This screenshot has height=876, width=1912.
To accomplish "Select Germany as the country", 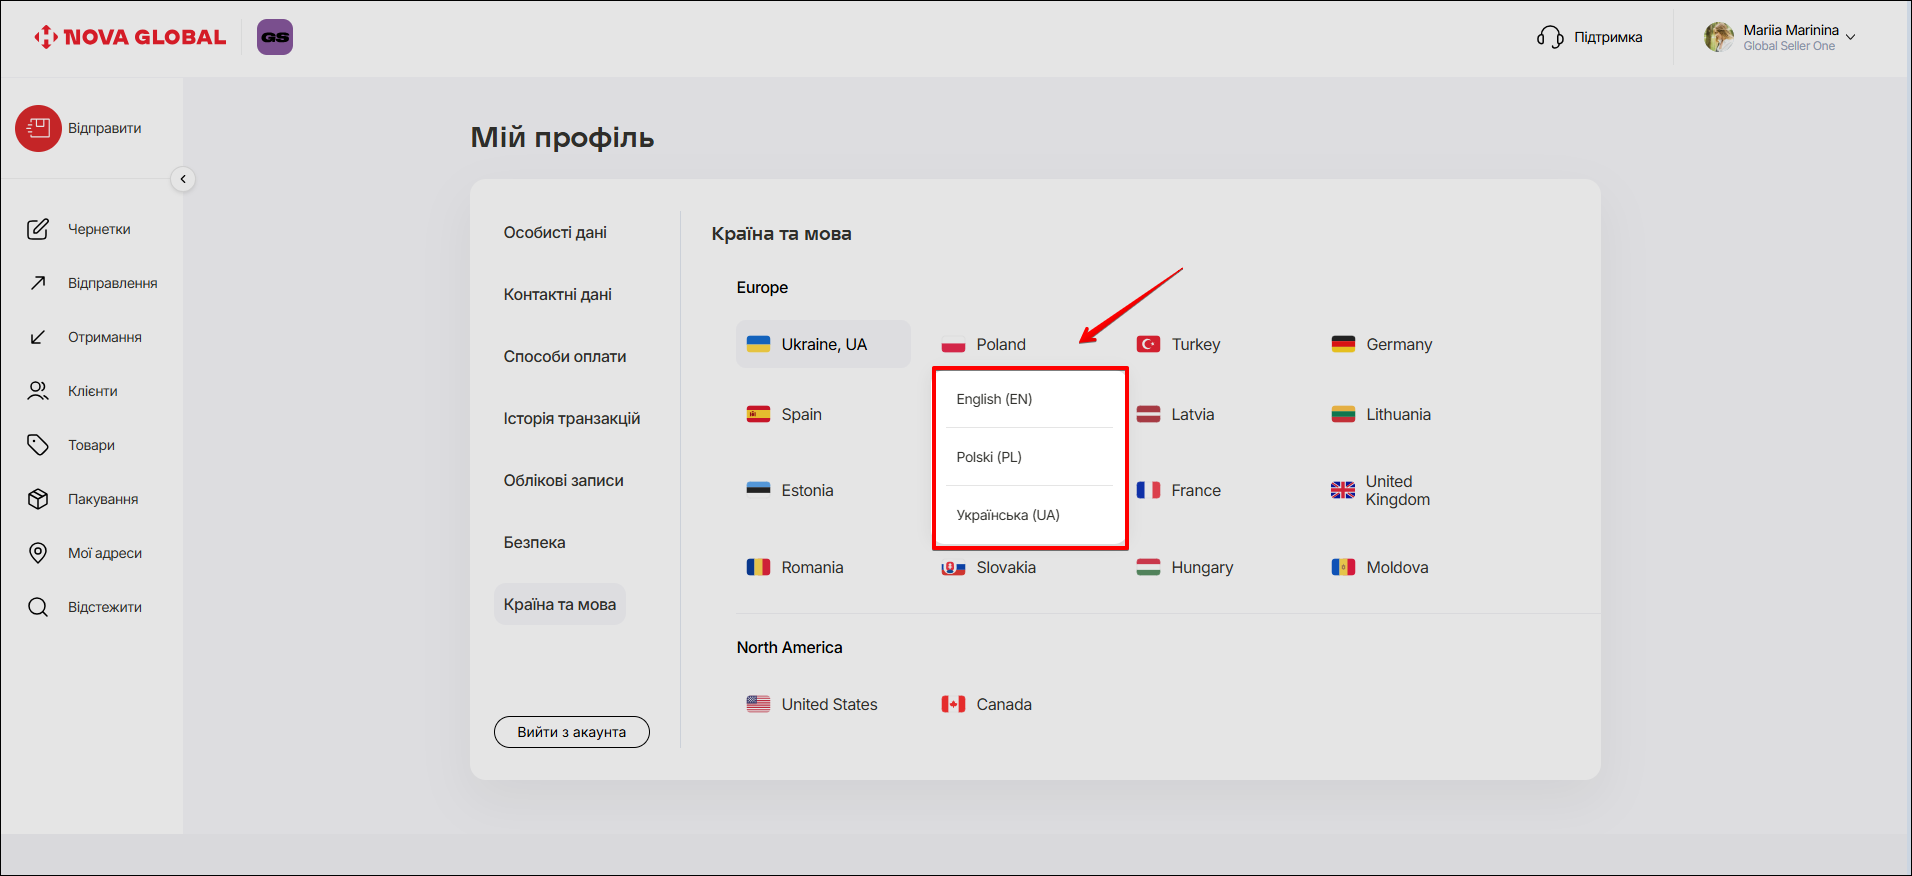I will coord(1398,344).
